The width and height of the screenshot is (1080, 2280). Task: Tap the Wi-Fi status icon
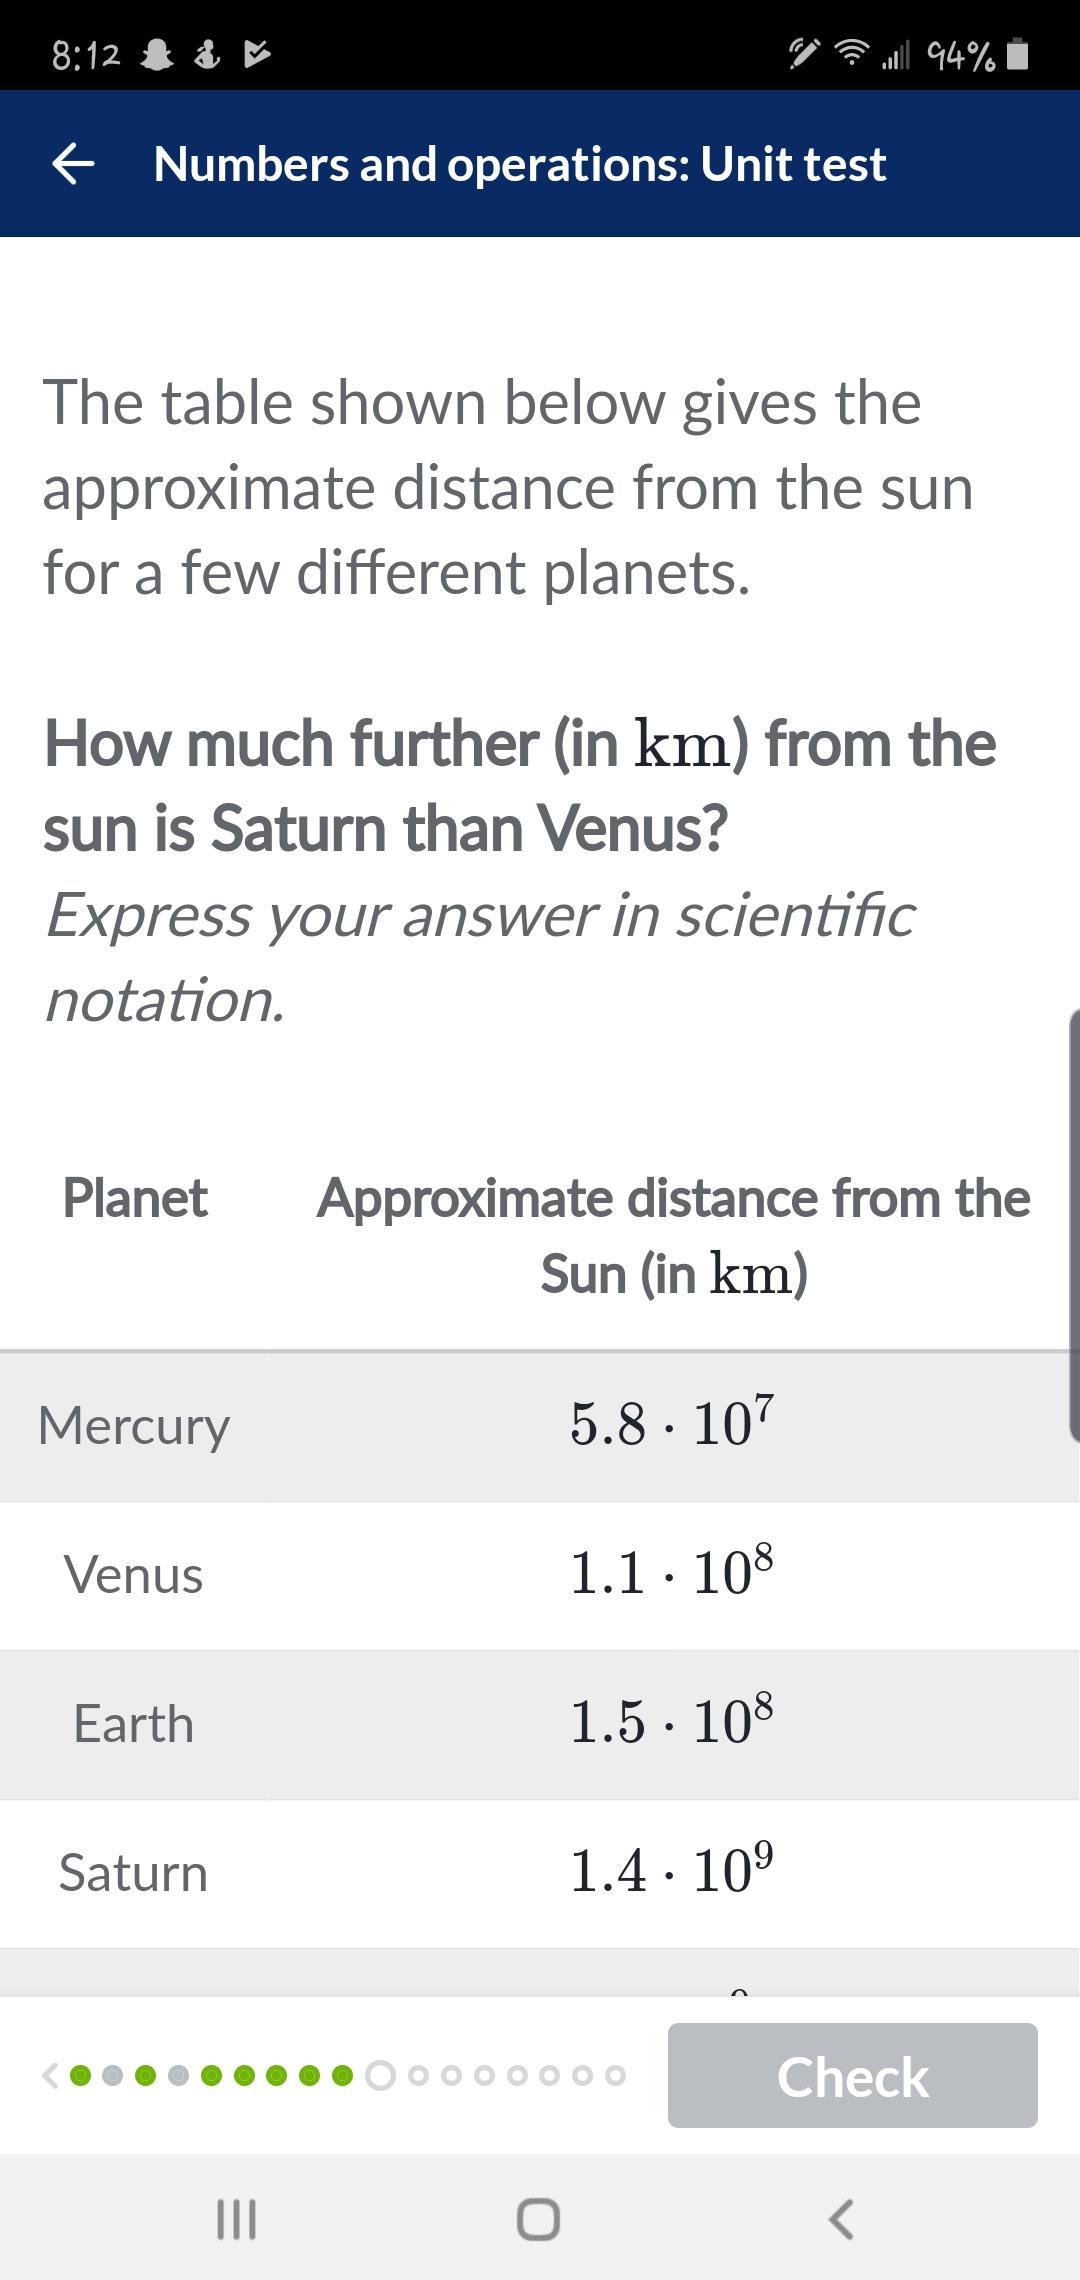tap(852, 54)
